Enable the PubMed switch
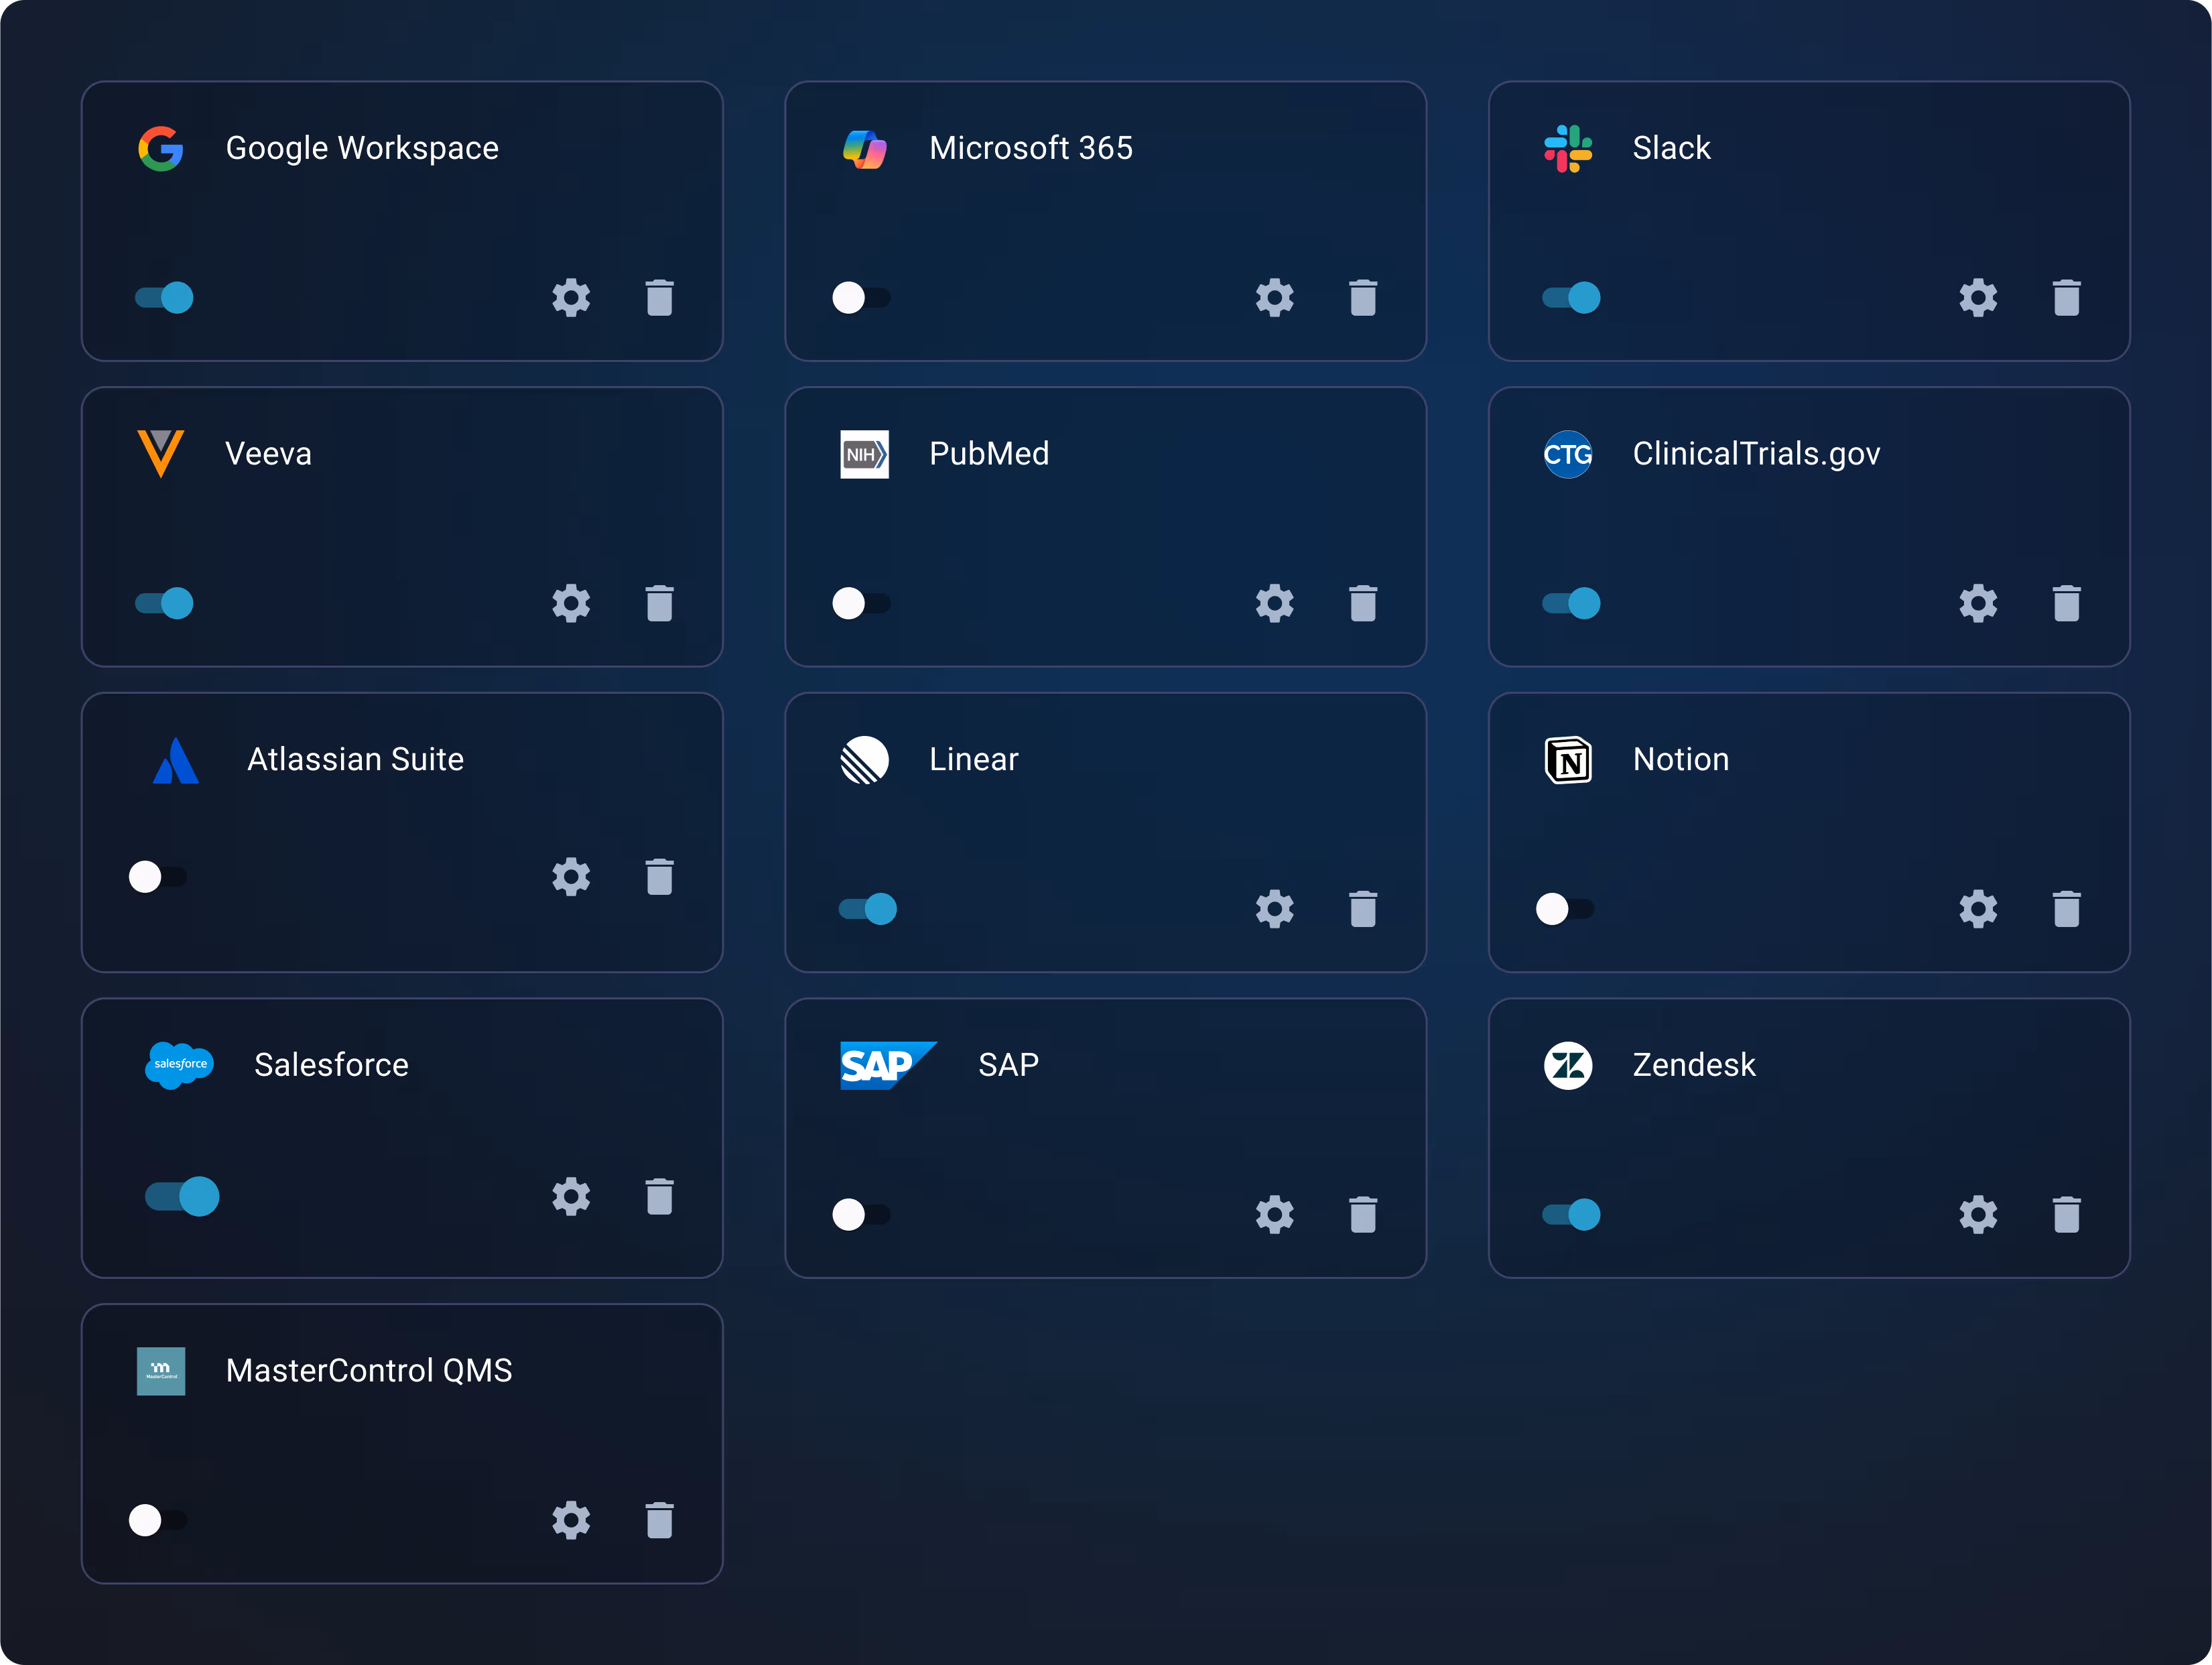 [861, 603]
